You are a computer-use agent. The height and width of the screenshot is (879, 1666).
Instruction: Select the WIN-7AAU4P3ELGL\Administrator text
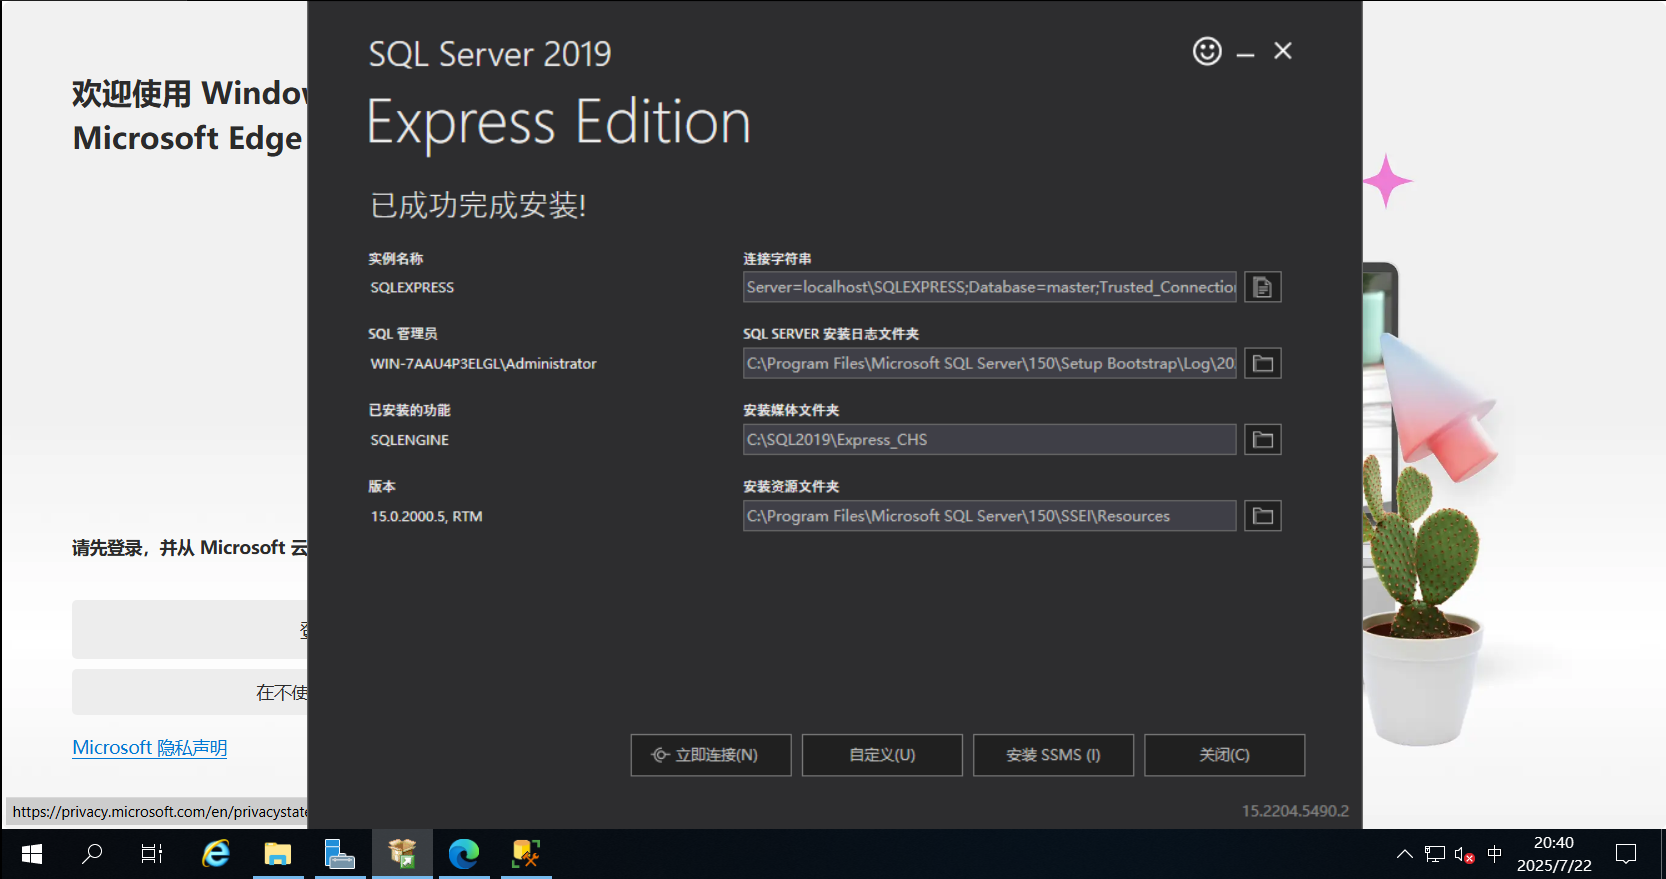click(483, 364)
